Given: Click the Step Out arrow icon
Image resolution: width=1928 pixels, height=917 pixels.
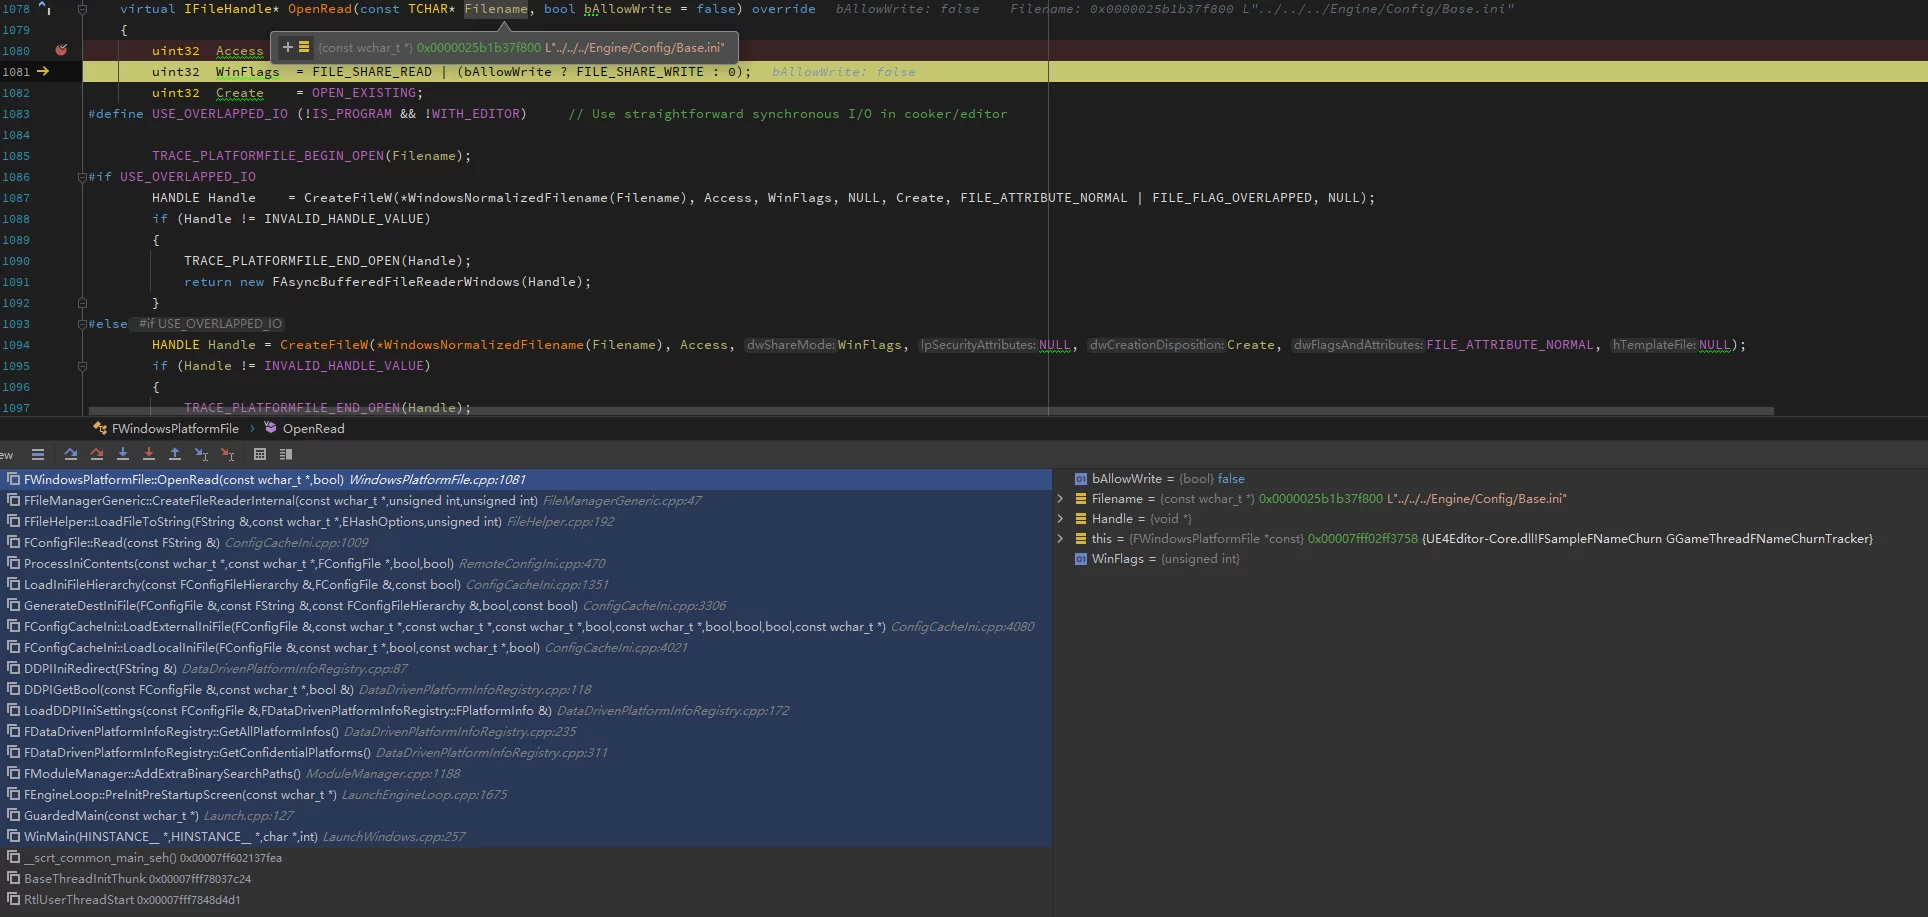Looking at the screenshot, I should click(175, 454).
